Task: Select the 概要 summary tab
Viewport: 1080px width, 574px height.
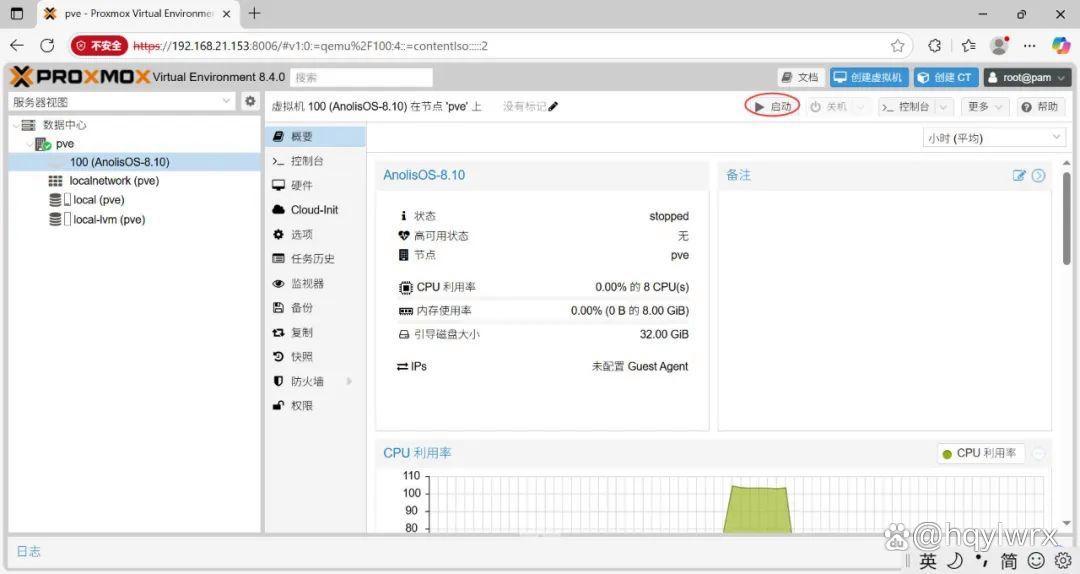Action: (x=315, y=136)
